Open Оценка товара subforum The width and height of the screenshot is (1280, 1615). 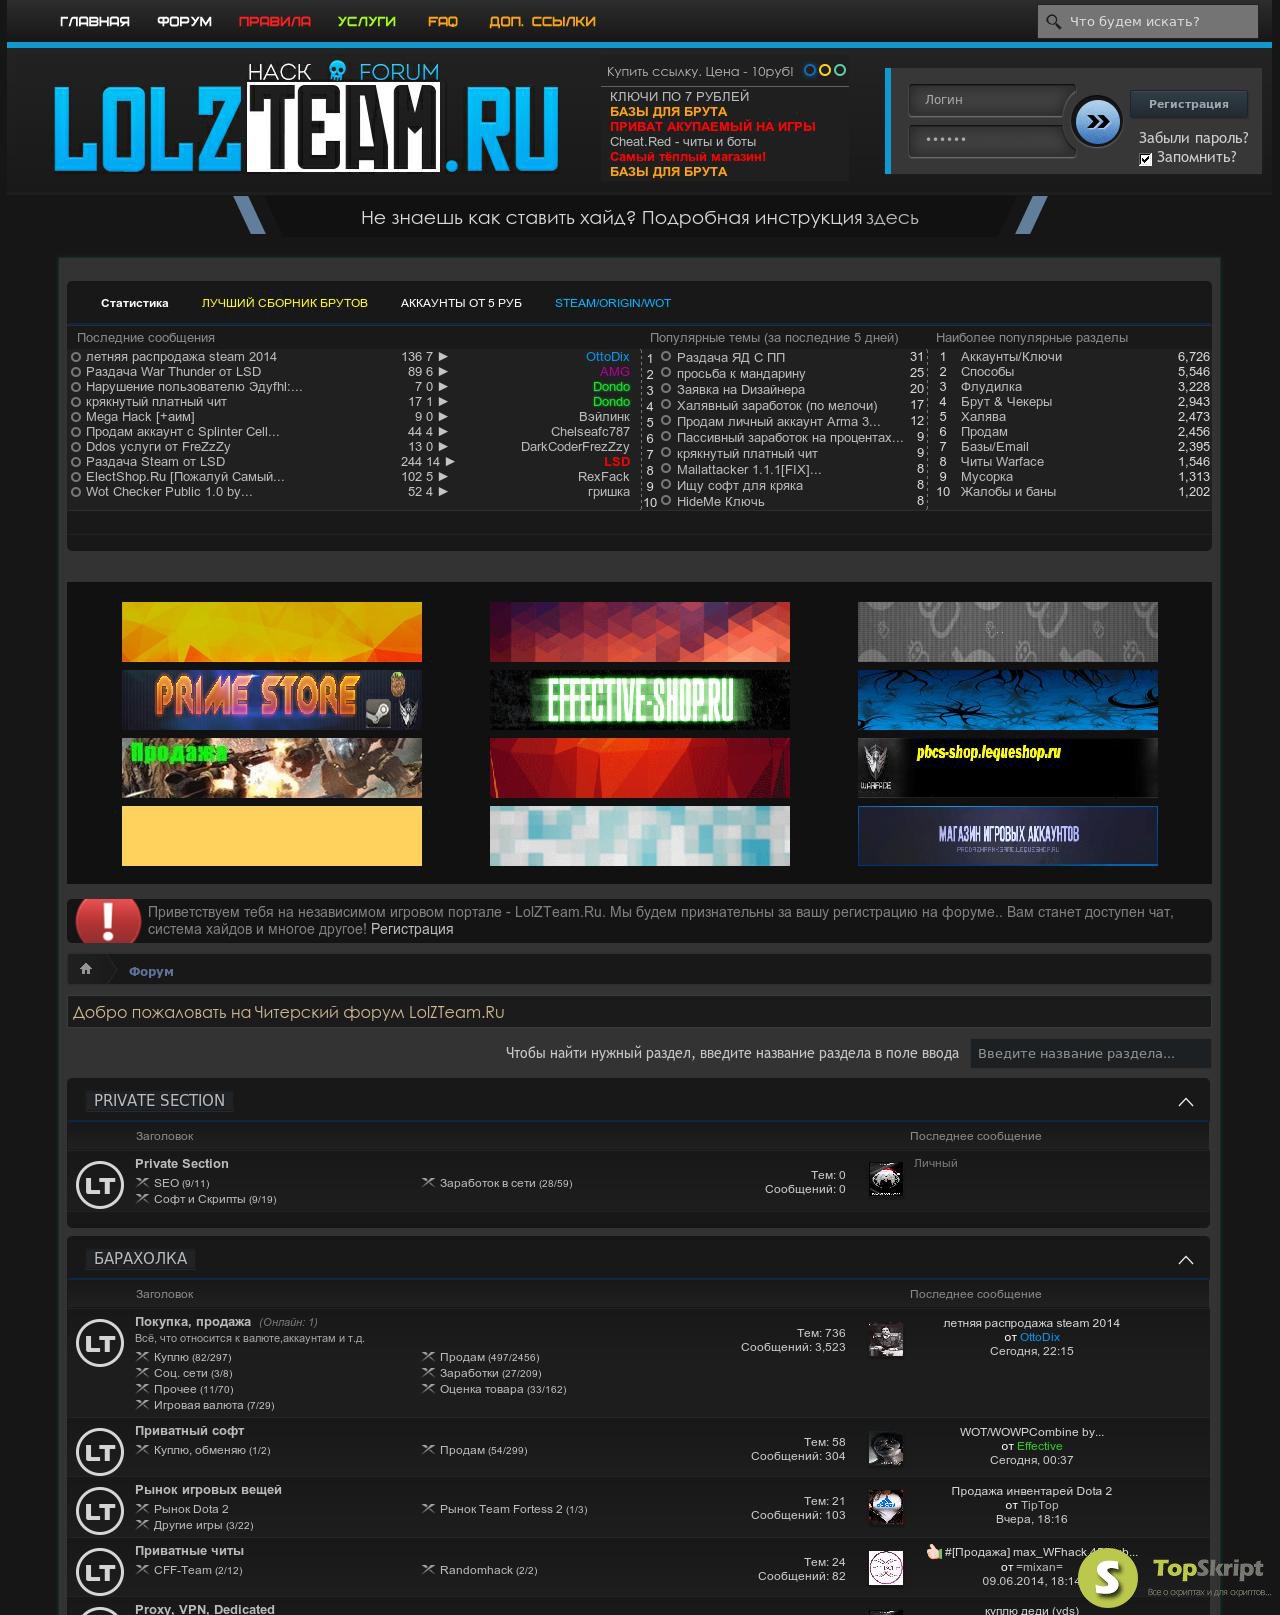point(481,1389)
